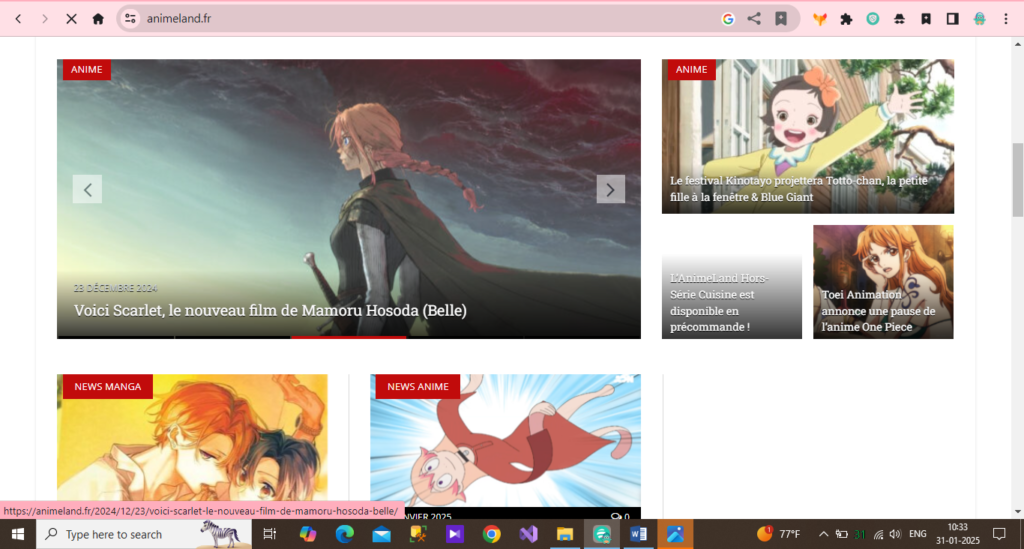Select the active red carousel indicator
Screen dimensions: 1024x549
(x=348, y=337)
